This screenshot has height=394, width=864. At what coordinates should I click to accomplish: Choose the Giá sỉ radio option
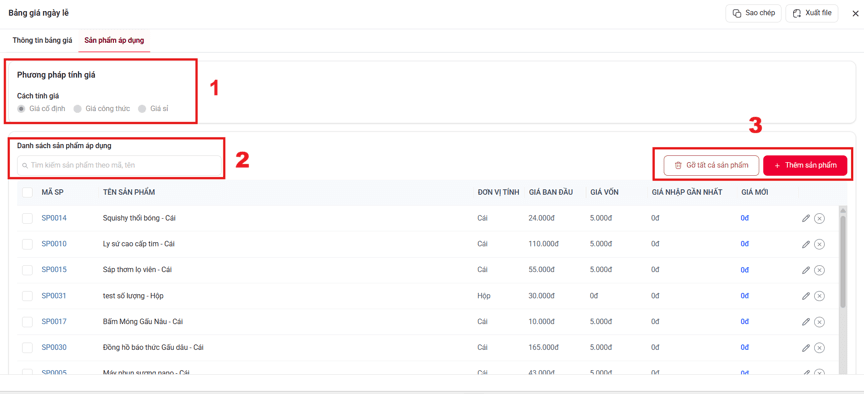pos(142,109)
